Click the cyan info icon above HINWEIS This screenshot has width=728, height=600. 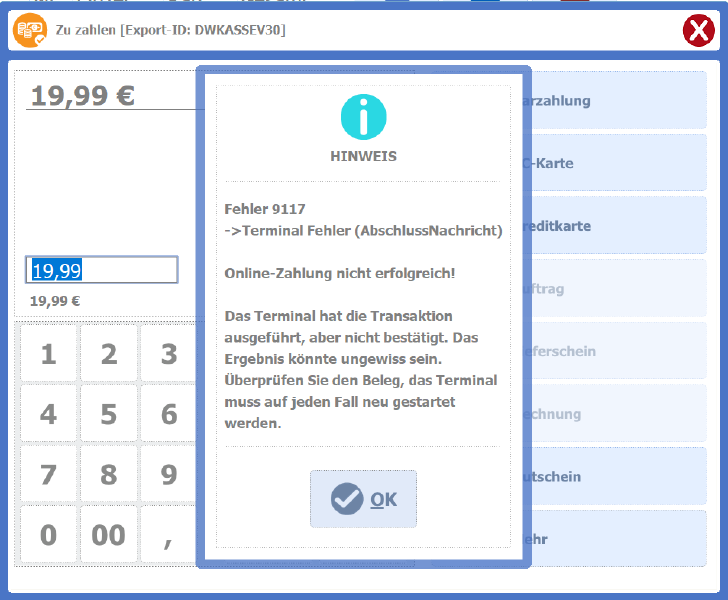click(x=363, y=117)
